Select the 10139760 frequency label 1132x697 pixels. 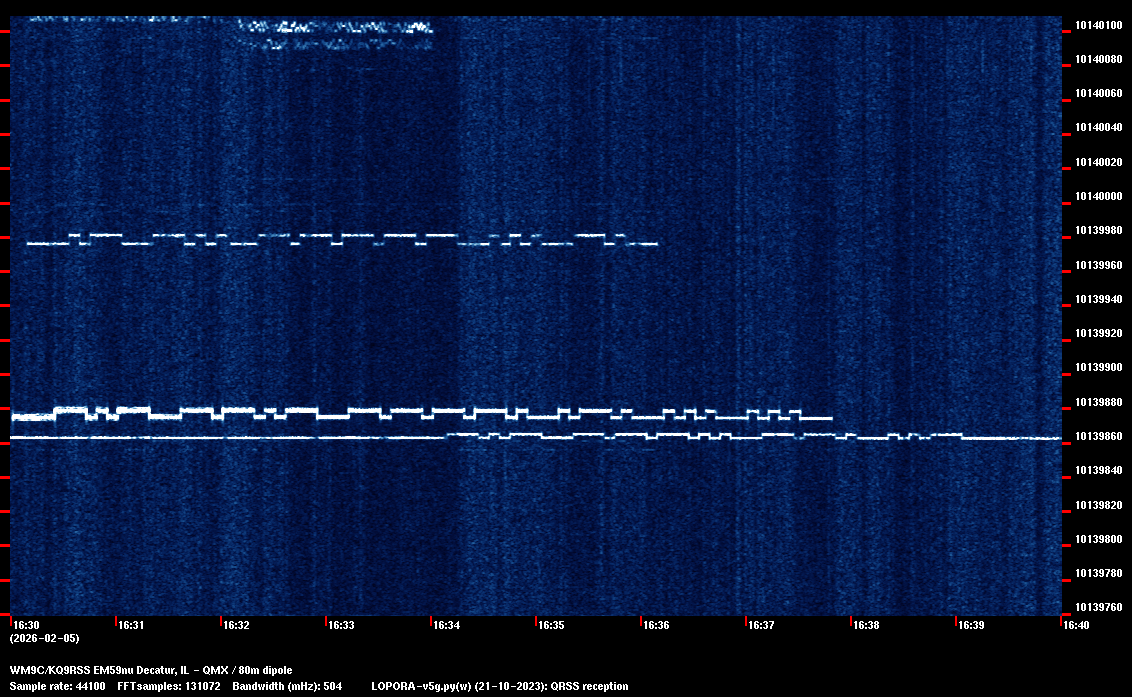pyautogui.click(x=1097, y=607)
